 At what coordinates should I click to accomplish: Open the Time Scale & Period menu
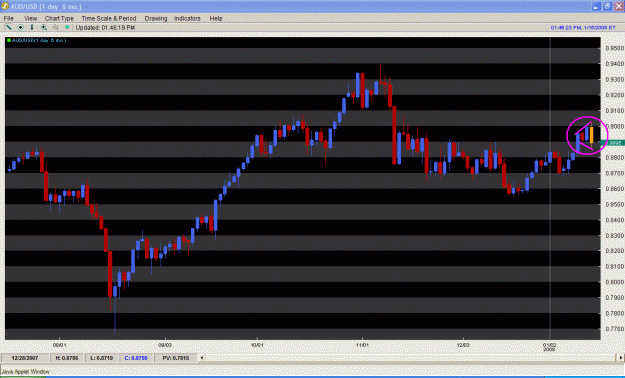pyautogui.click(x=109, y=18)
